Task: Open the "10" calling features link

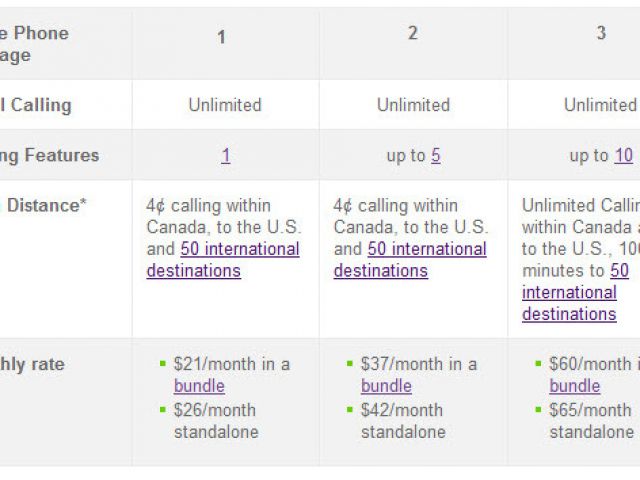Action: tap(624, 155)
